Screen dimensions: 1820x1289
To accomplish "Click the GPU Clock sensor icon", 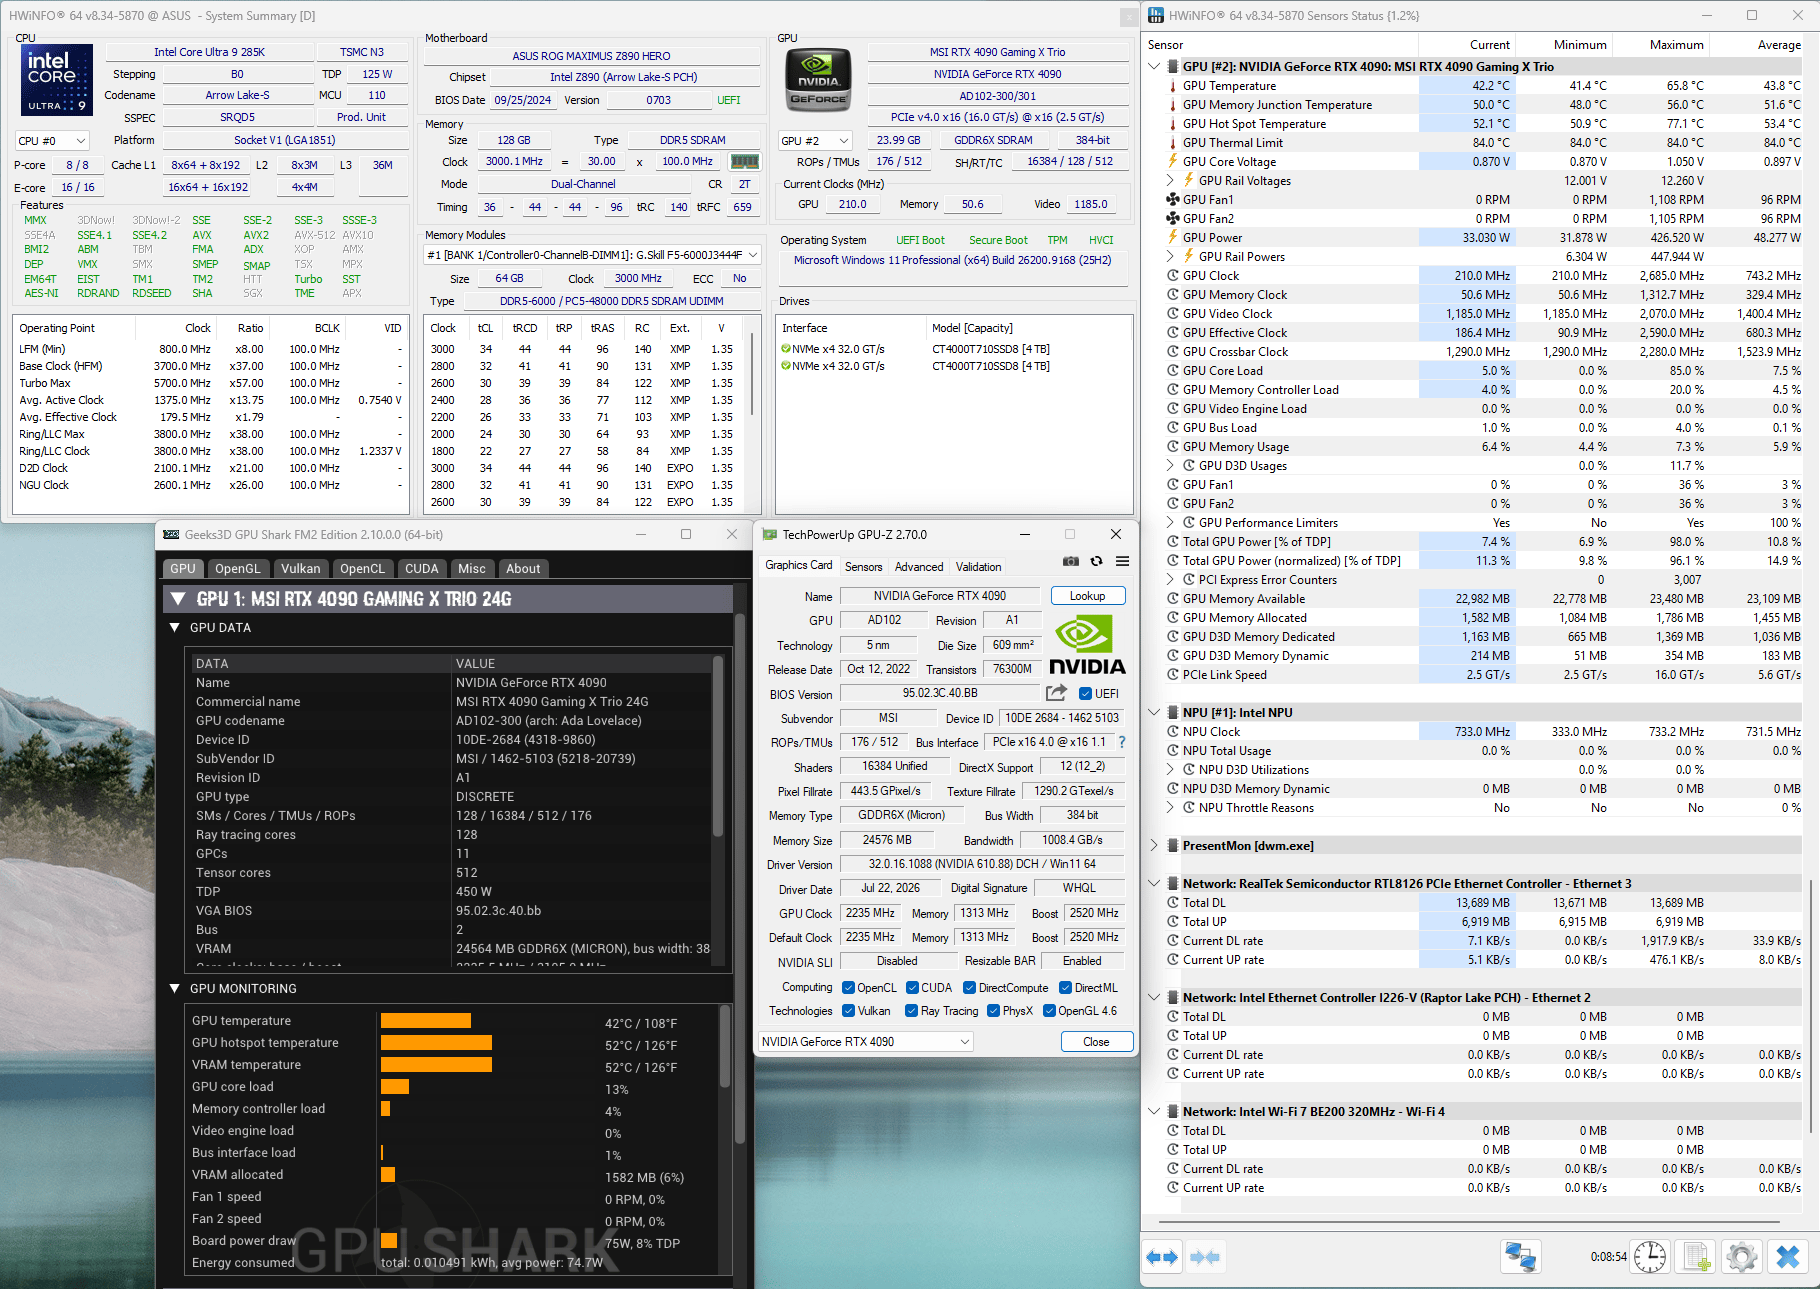I will (x=1173, y=276).
